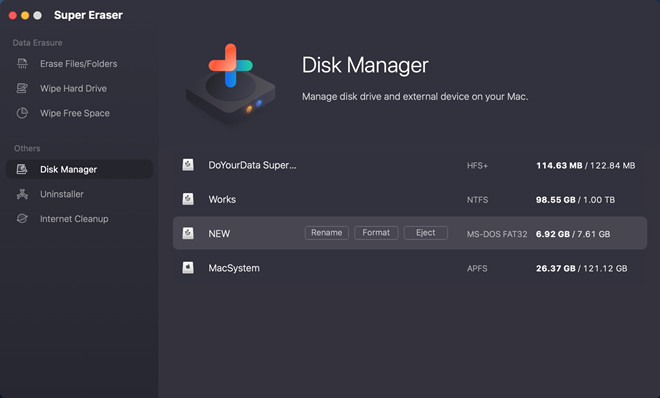This screenshot has height=398, width=660.
Task: Click the 26.37 GB / 121.12 GB value
Action: 581,268
